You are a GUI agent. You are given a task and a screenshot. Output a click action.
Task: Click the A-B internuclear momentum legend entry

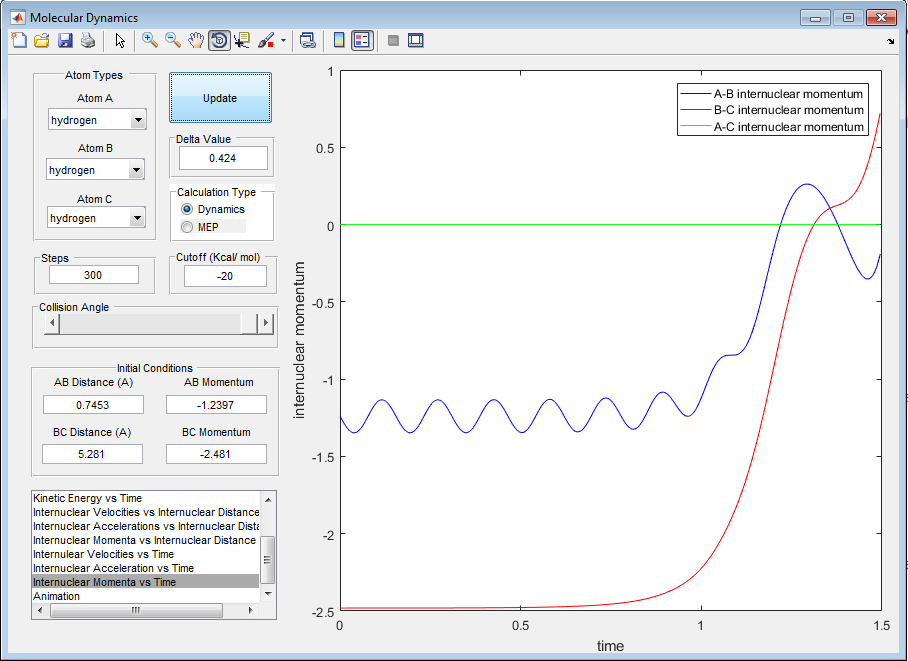772,94
